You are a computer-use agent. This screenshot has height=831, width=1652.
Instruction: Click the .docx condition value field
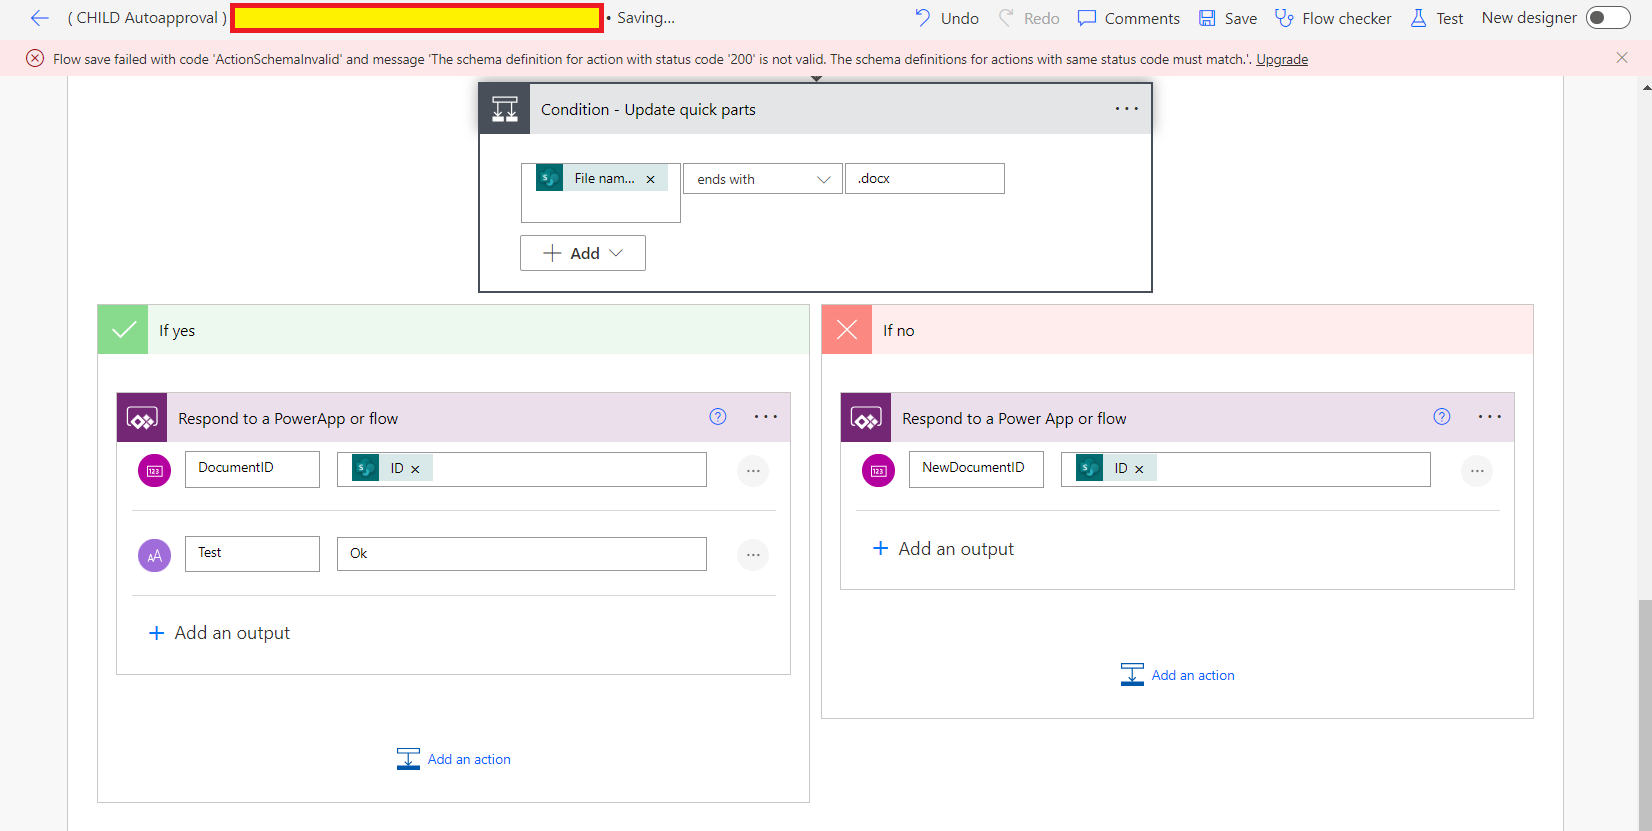tap(925, 179)
